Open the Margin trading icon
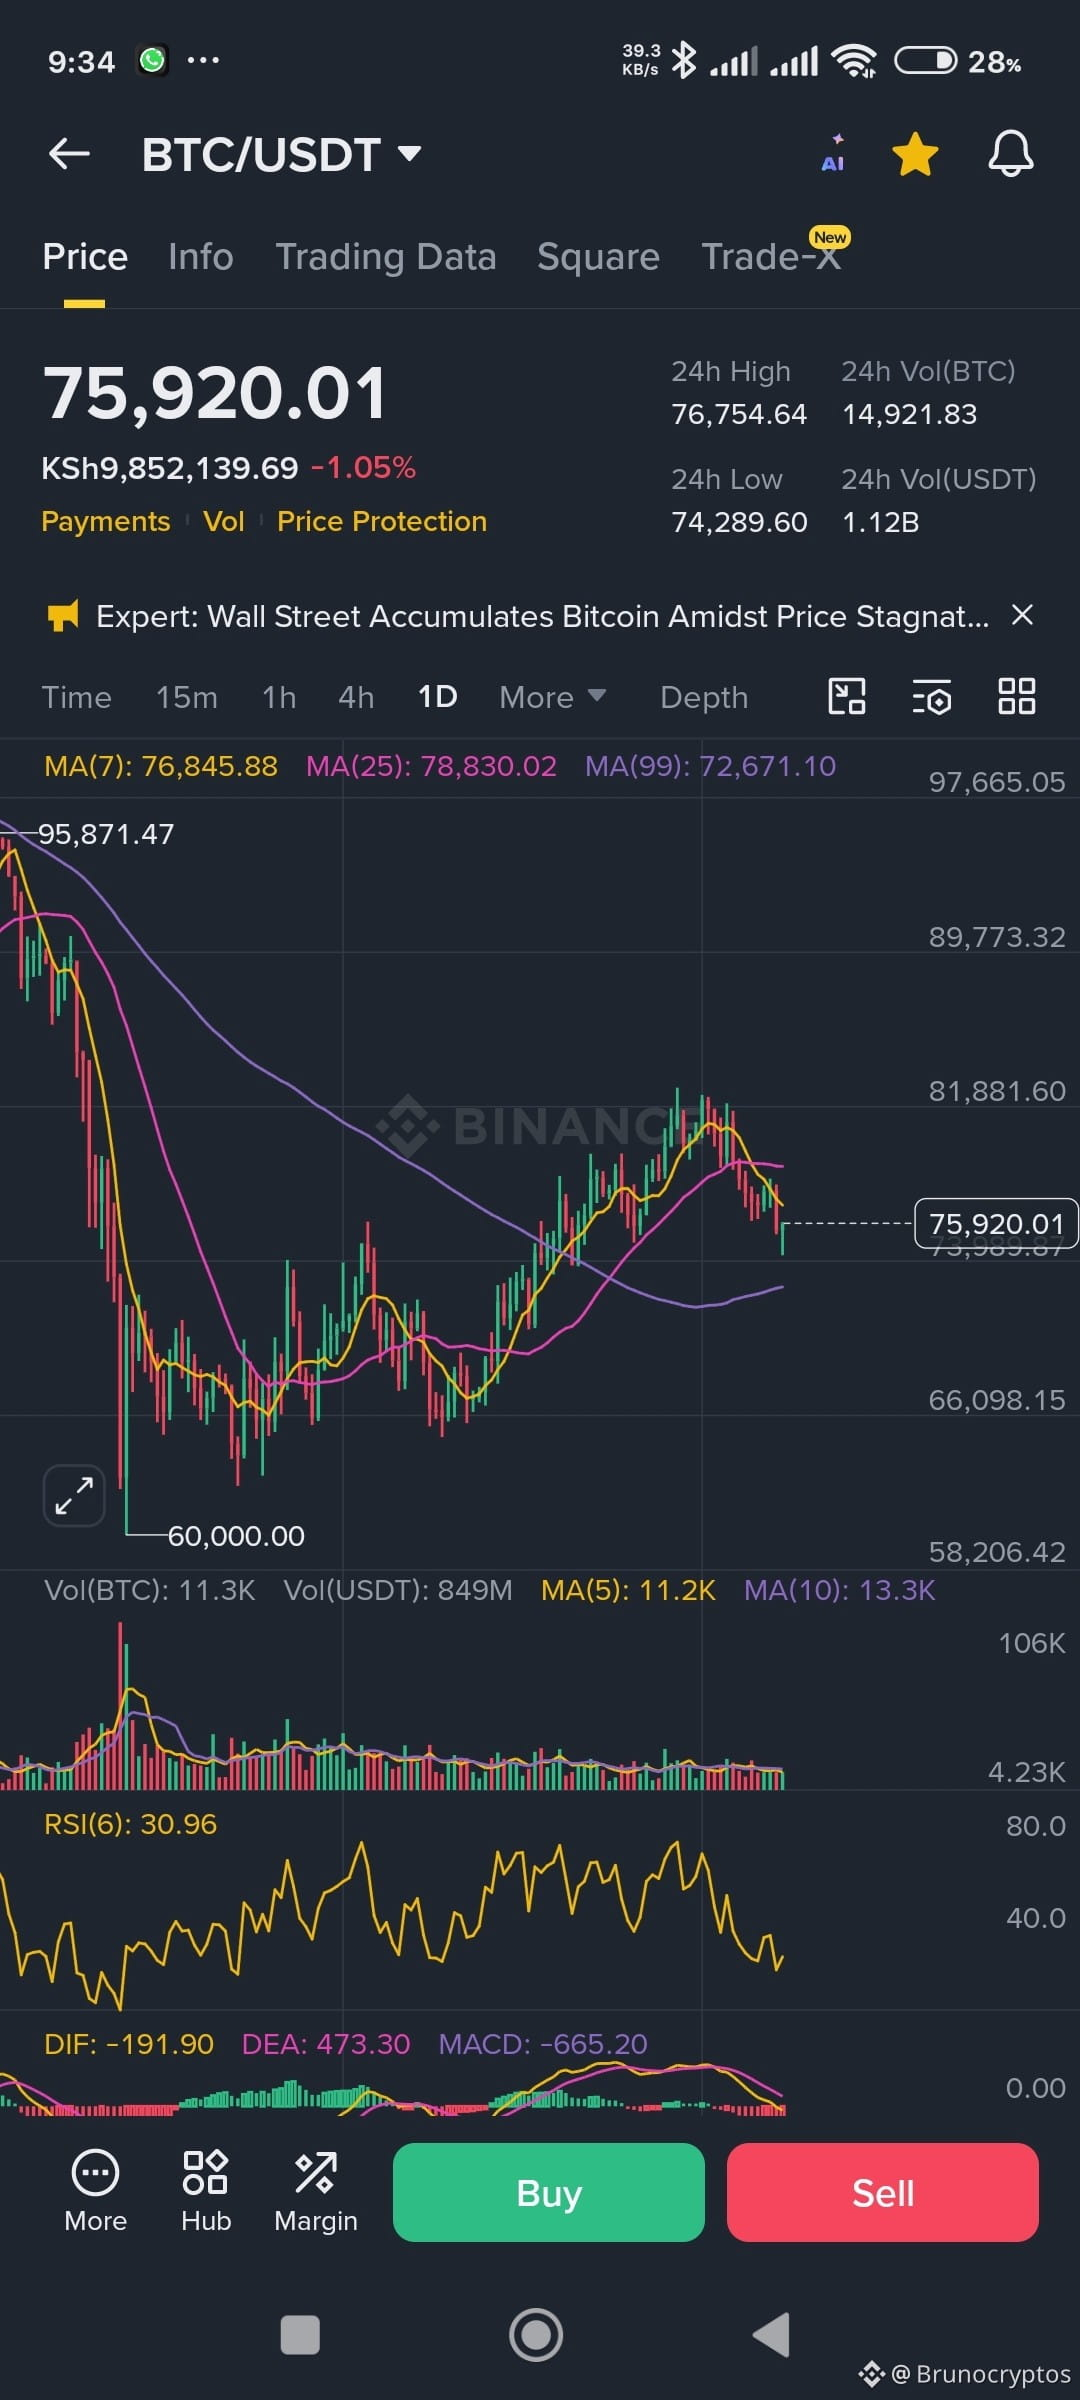 (316, 2193)
